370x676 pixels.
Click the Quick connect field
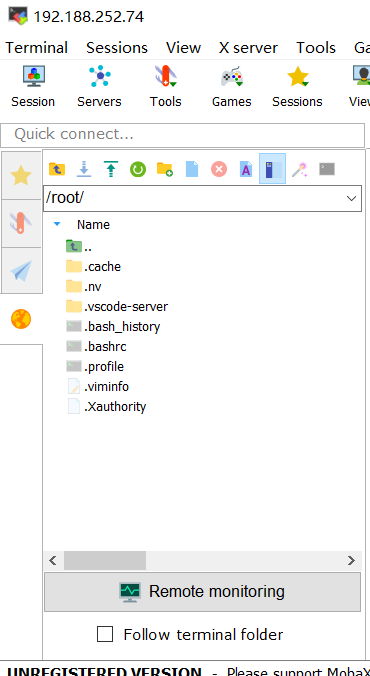tap(182, 135)
